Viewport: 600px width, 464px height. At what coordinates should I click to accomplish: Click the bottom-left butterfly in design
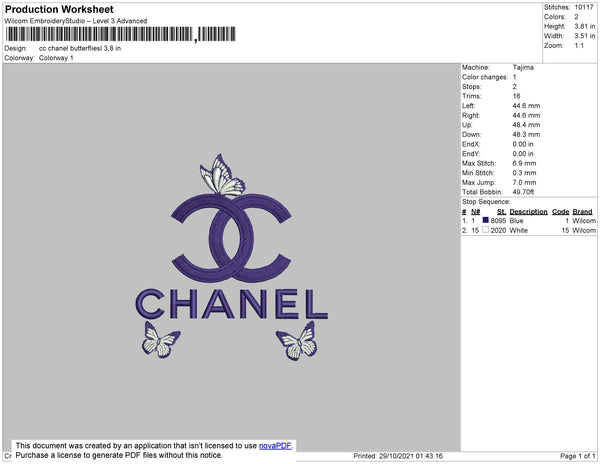pyautogui.click(x=161, y=340)
